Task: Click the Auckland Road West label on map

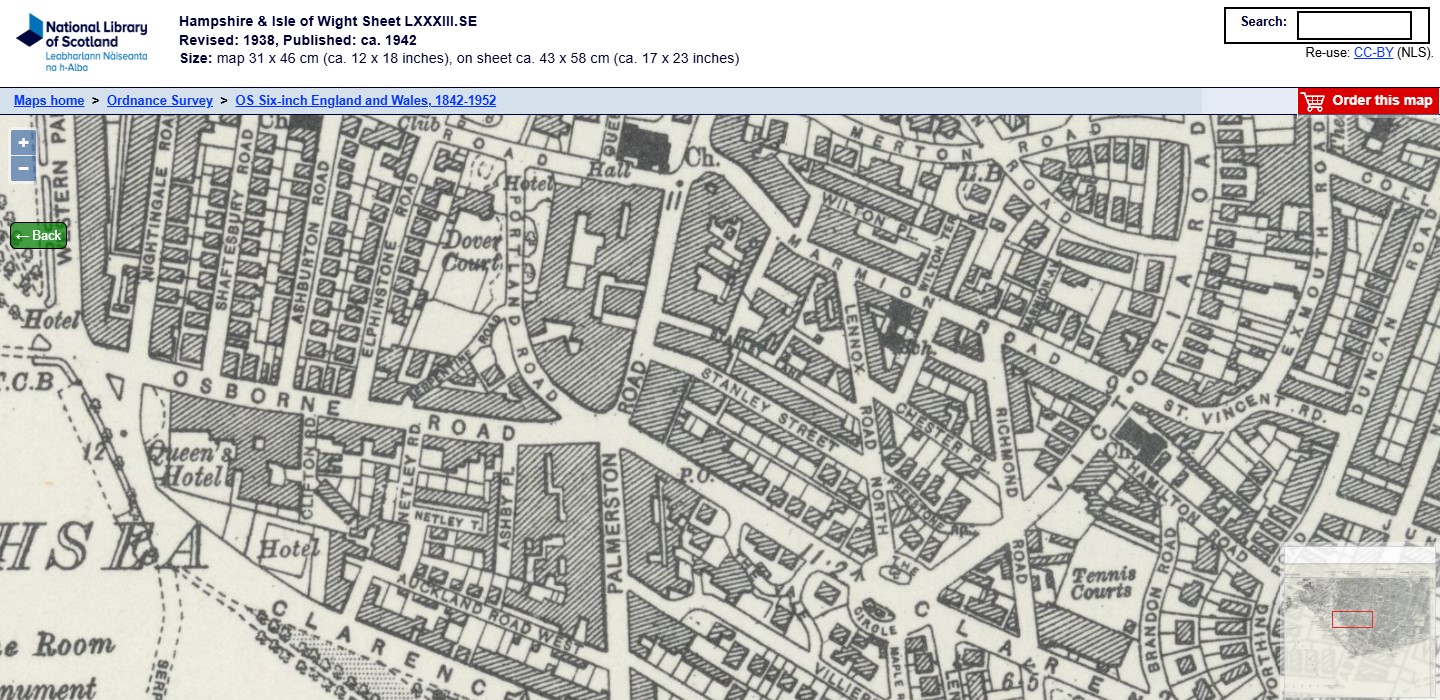Action: click(487, 616)
